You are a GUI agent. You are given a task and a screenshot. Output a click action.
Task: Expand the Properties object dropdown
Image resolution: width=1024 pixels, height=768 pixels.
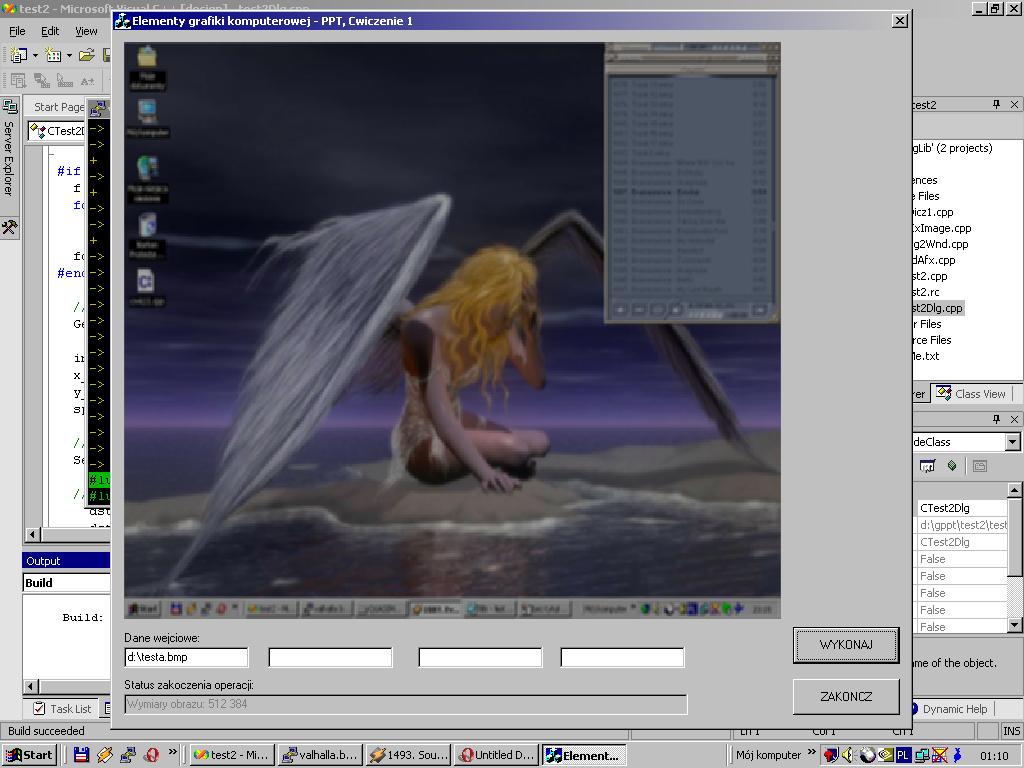click(1013, 442)
